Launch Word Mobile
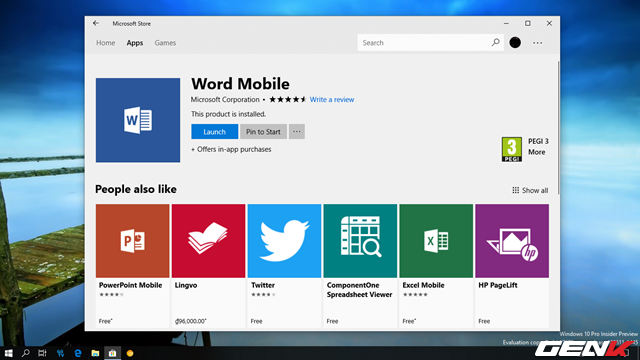The image size is (640, 360). pos(214,131)
